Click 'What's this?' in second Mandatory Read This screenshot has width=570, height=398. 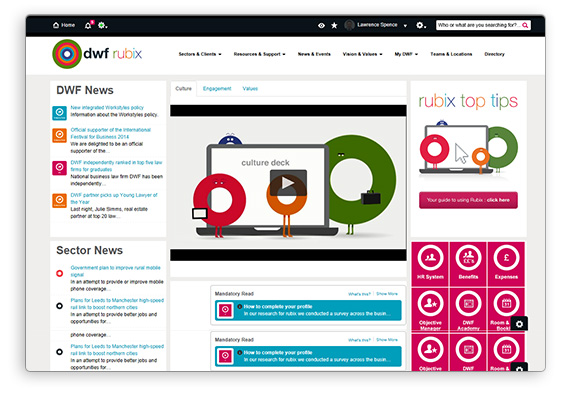click(x=359, y=340)
